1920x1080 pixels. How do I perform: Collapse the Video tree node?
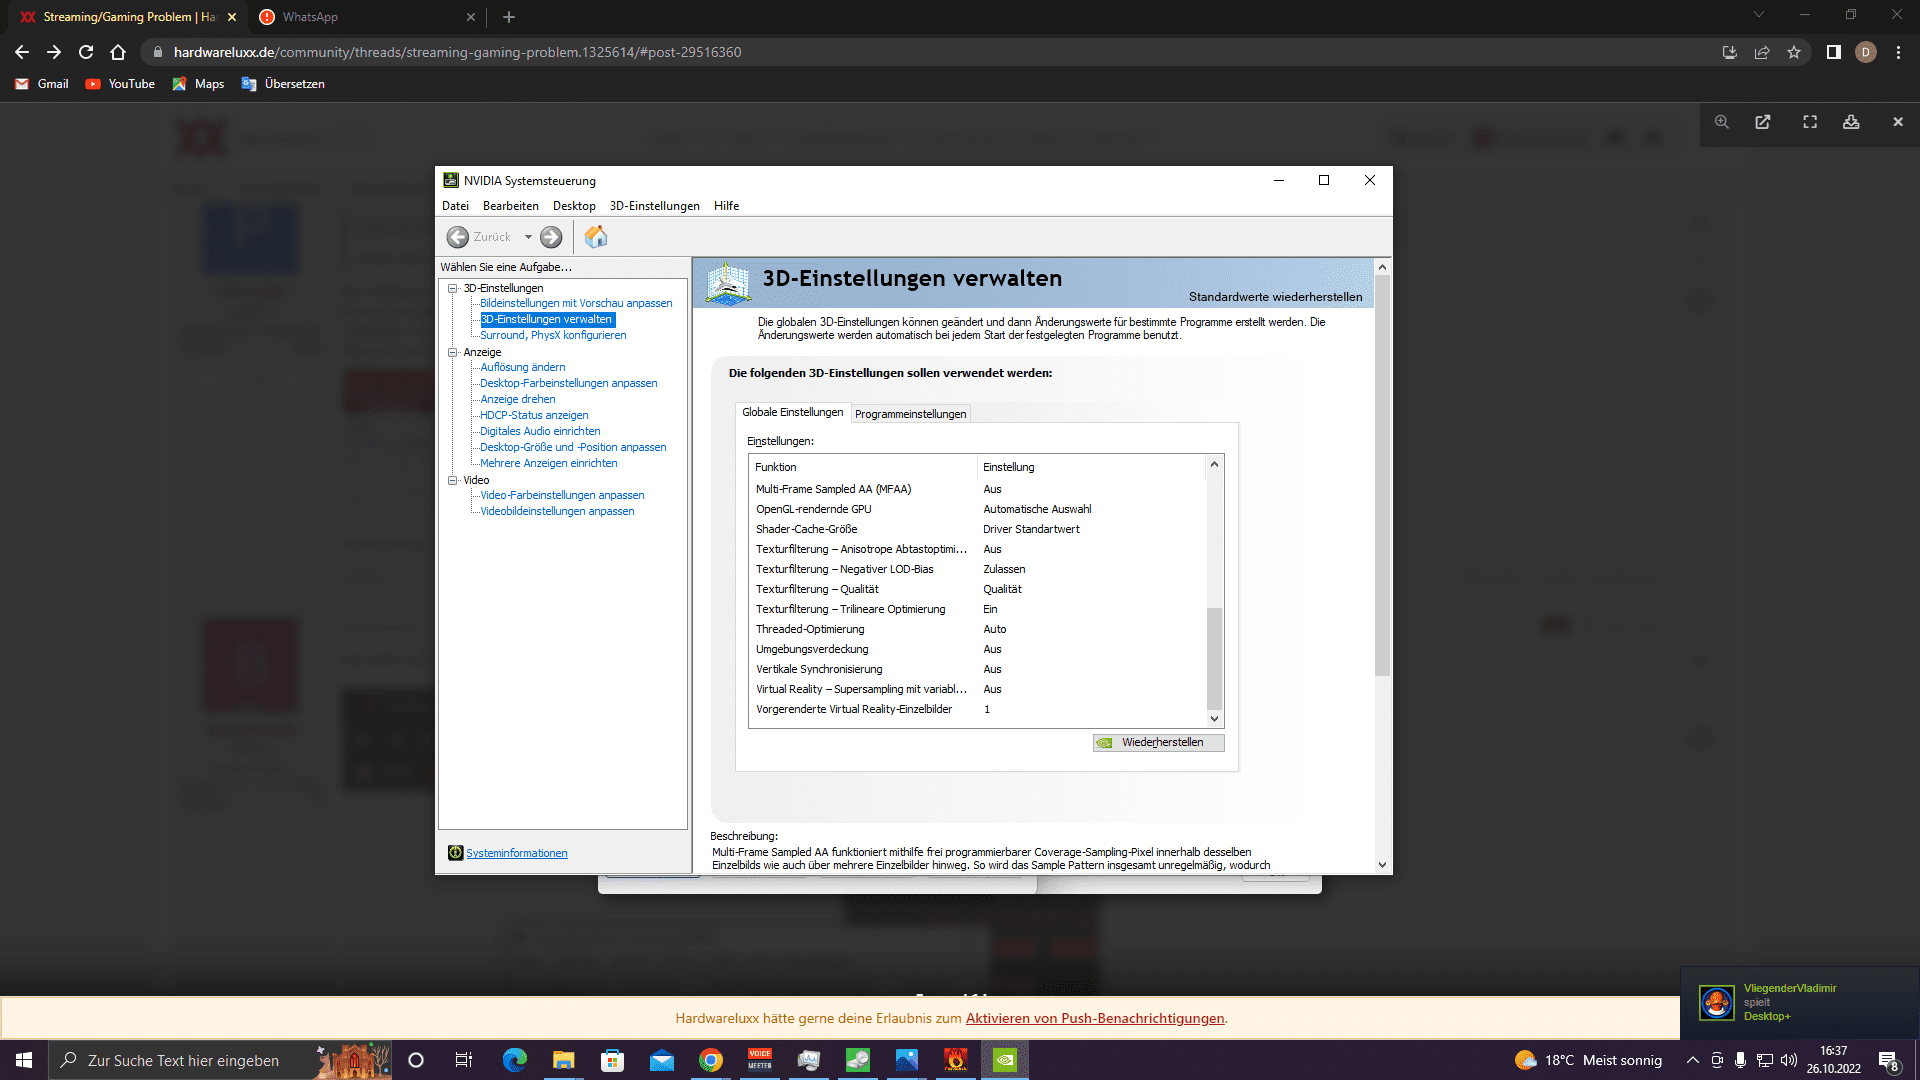(453, 480)
